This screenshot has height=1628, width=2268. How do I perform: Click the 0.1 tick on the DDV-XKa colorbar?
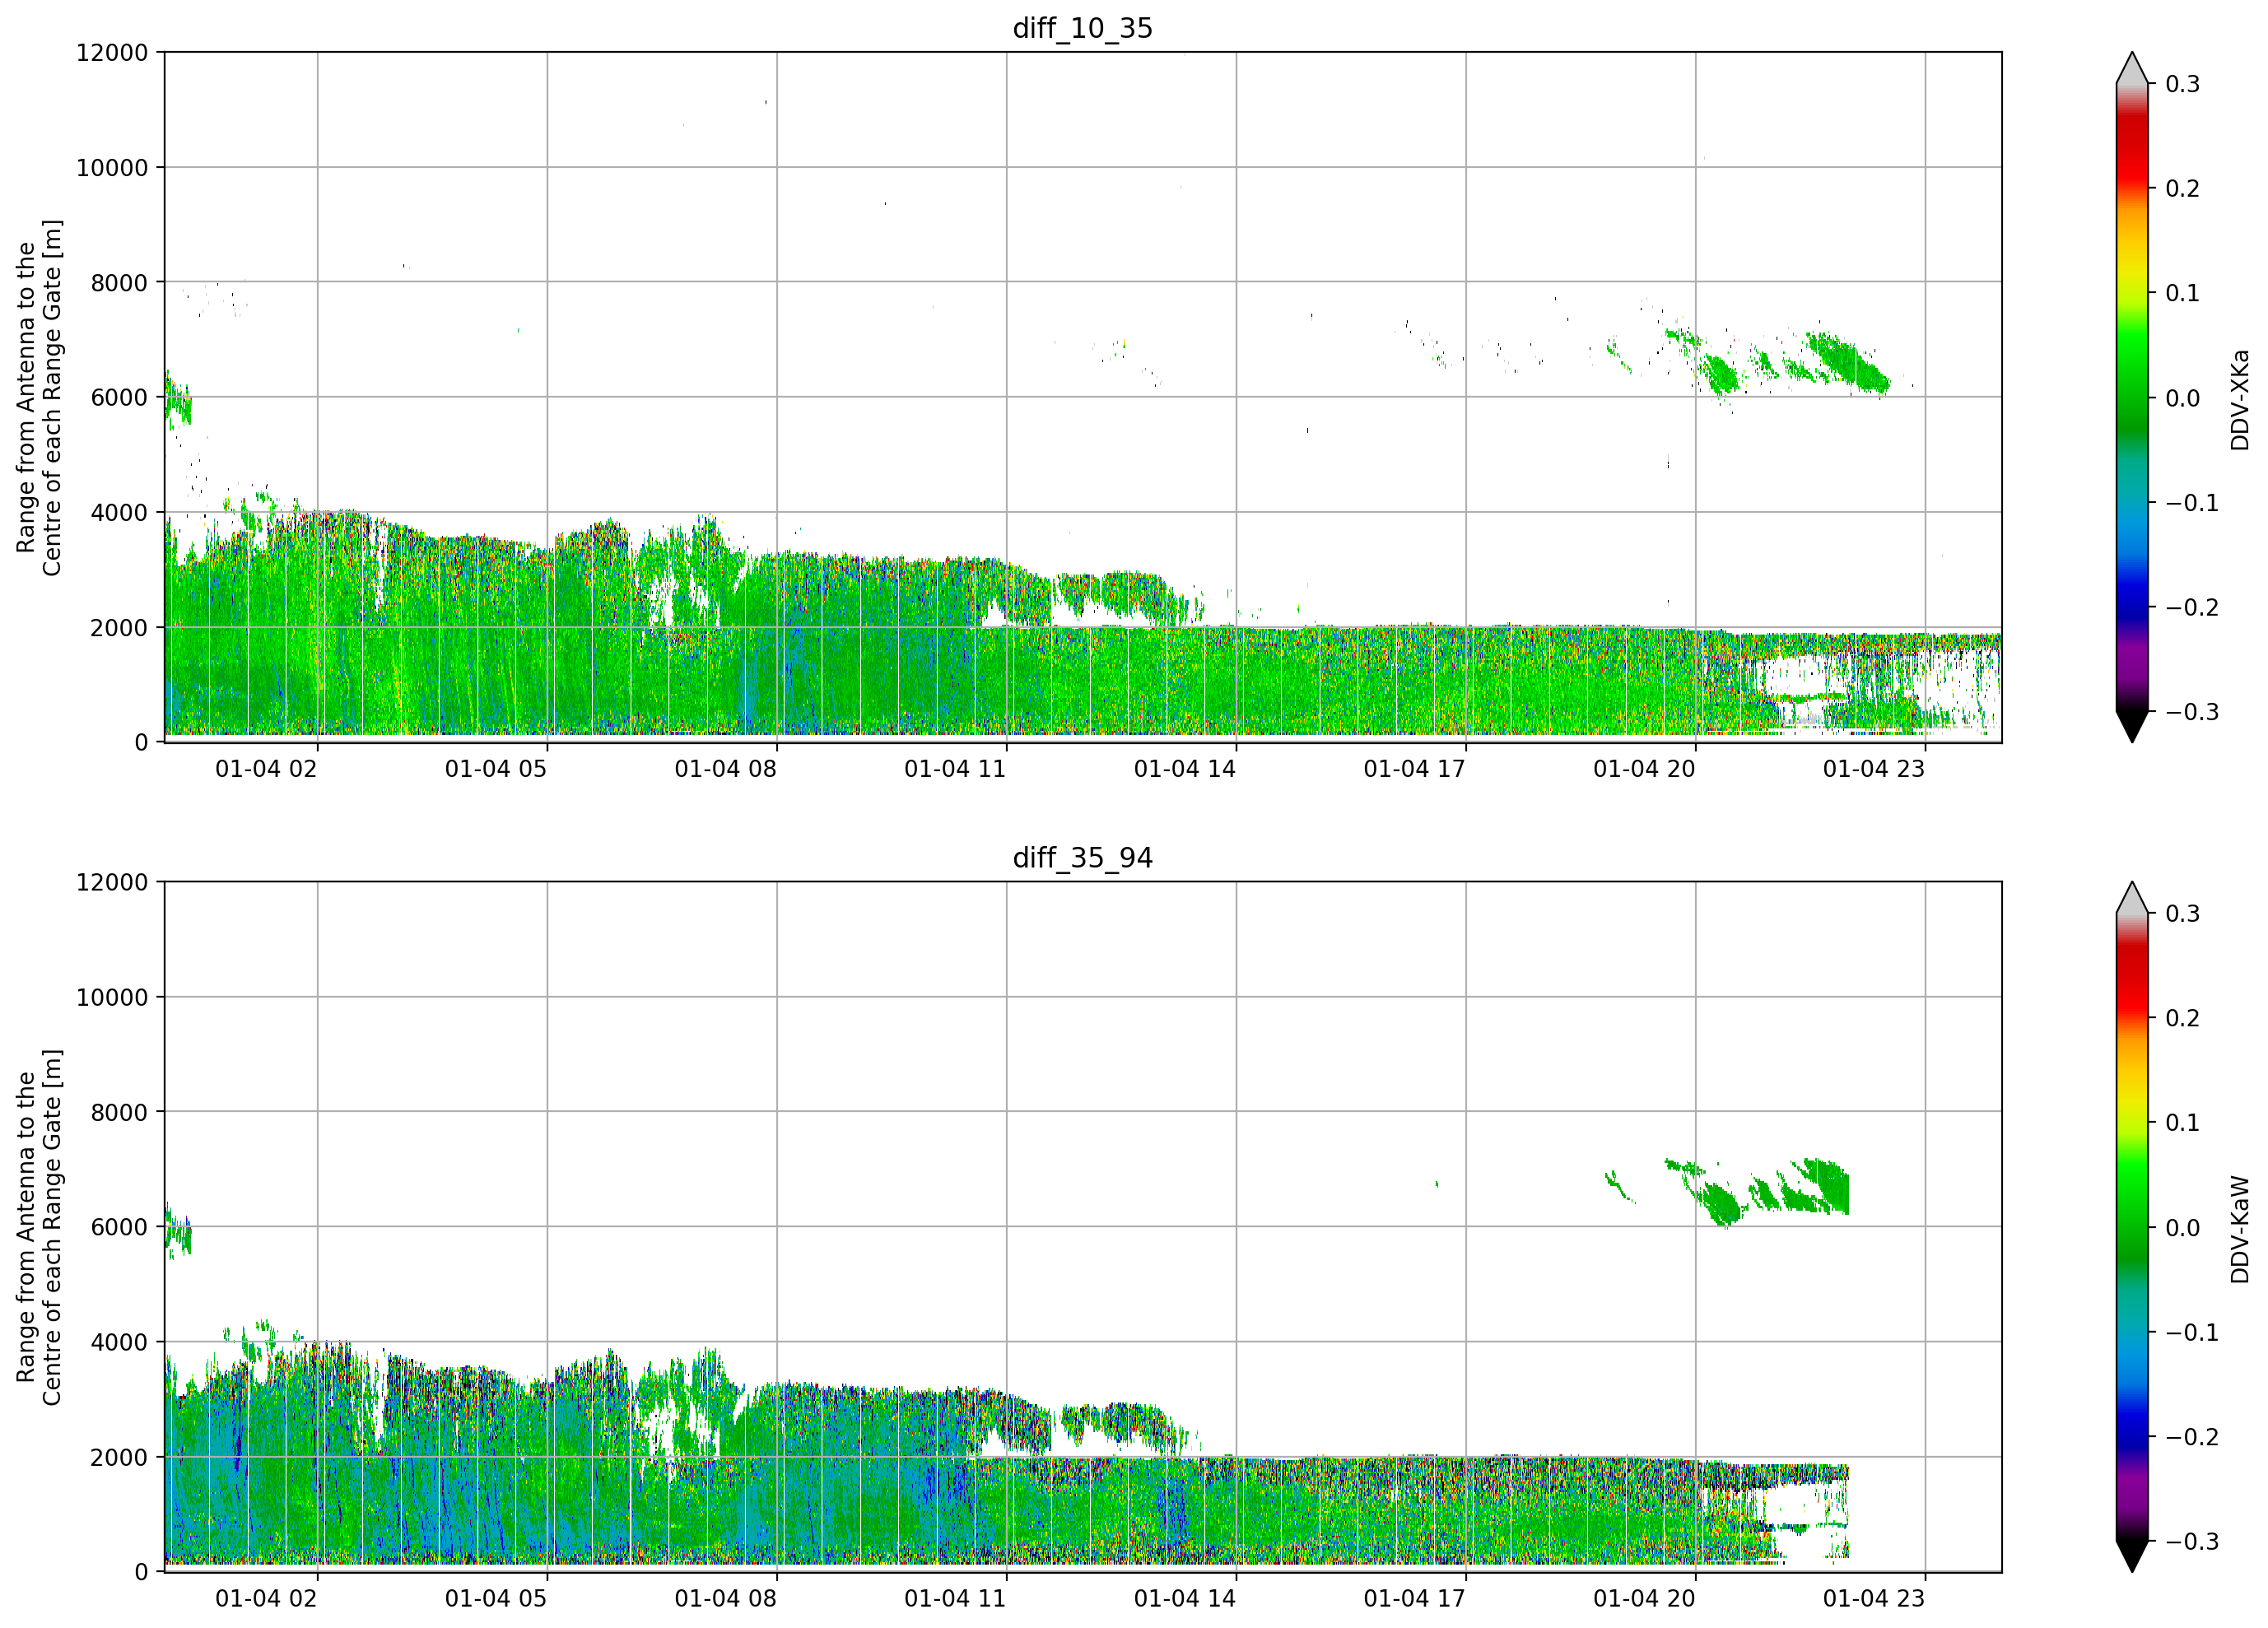click(x=2182, y=293)
